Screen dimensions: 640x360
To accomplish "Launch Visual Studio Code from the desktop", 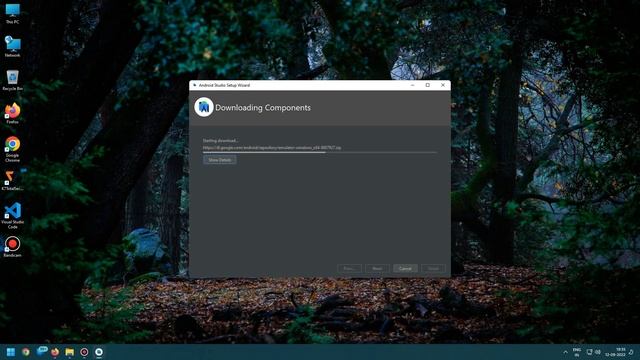I will 12,216.
